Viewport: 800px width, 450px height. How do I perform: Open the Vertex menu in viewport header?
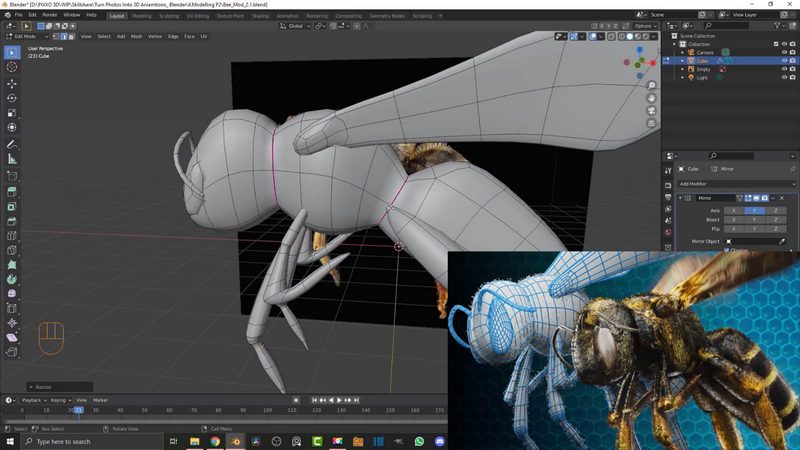tap(155, 36)
